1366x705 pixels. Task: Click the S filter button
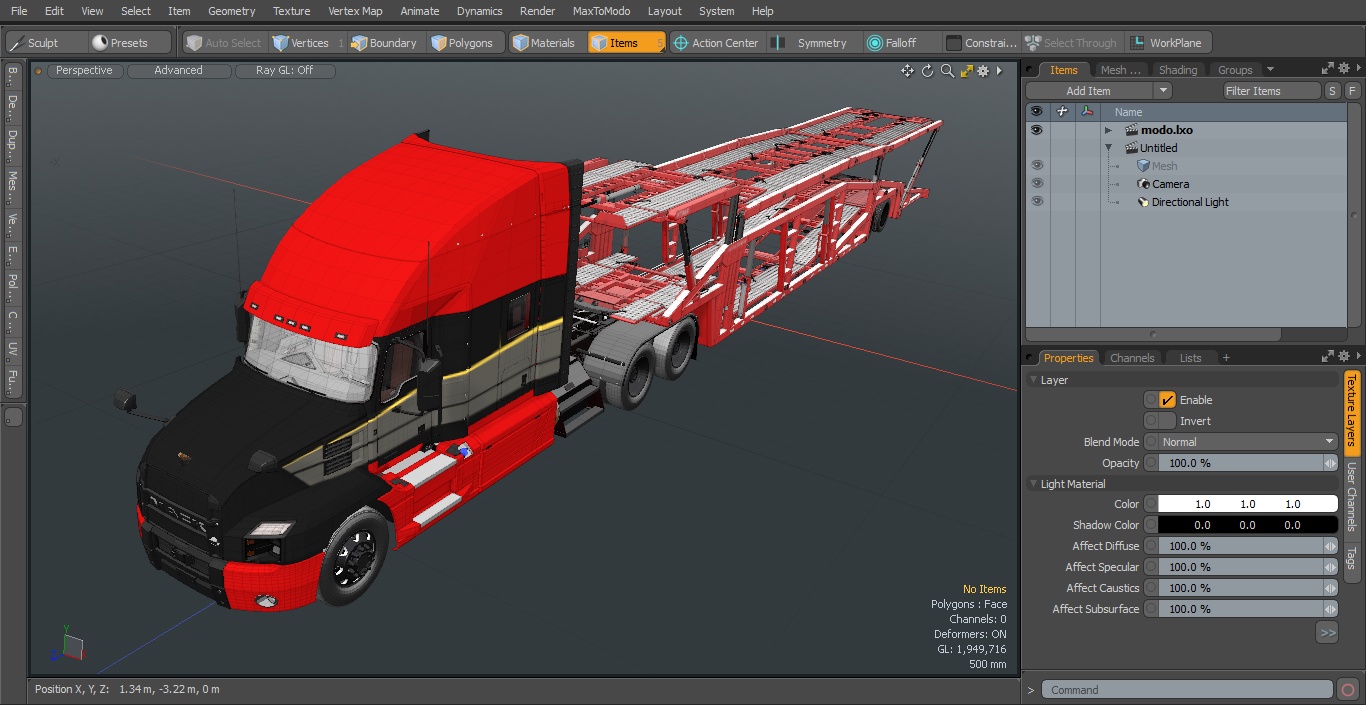click(x=1332, y=91)
